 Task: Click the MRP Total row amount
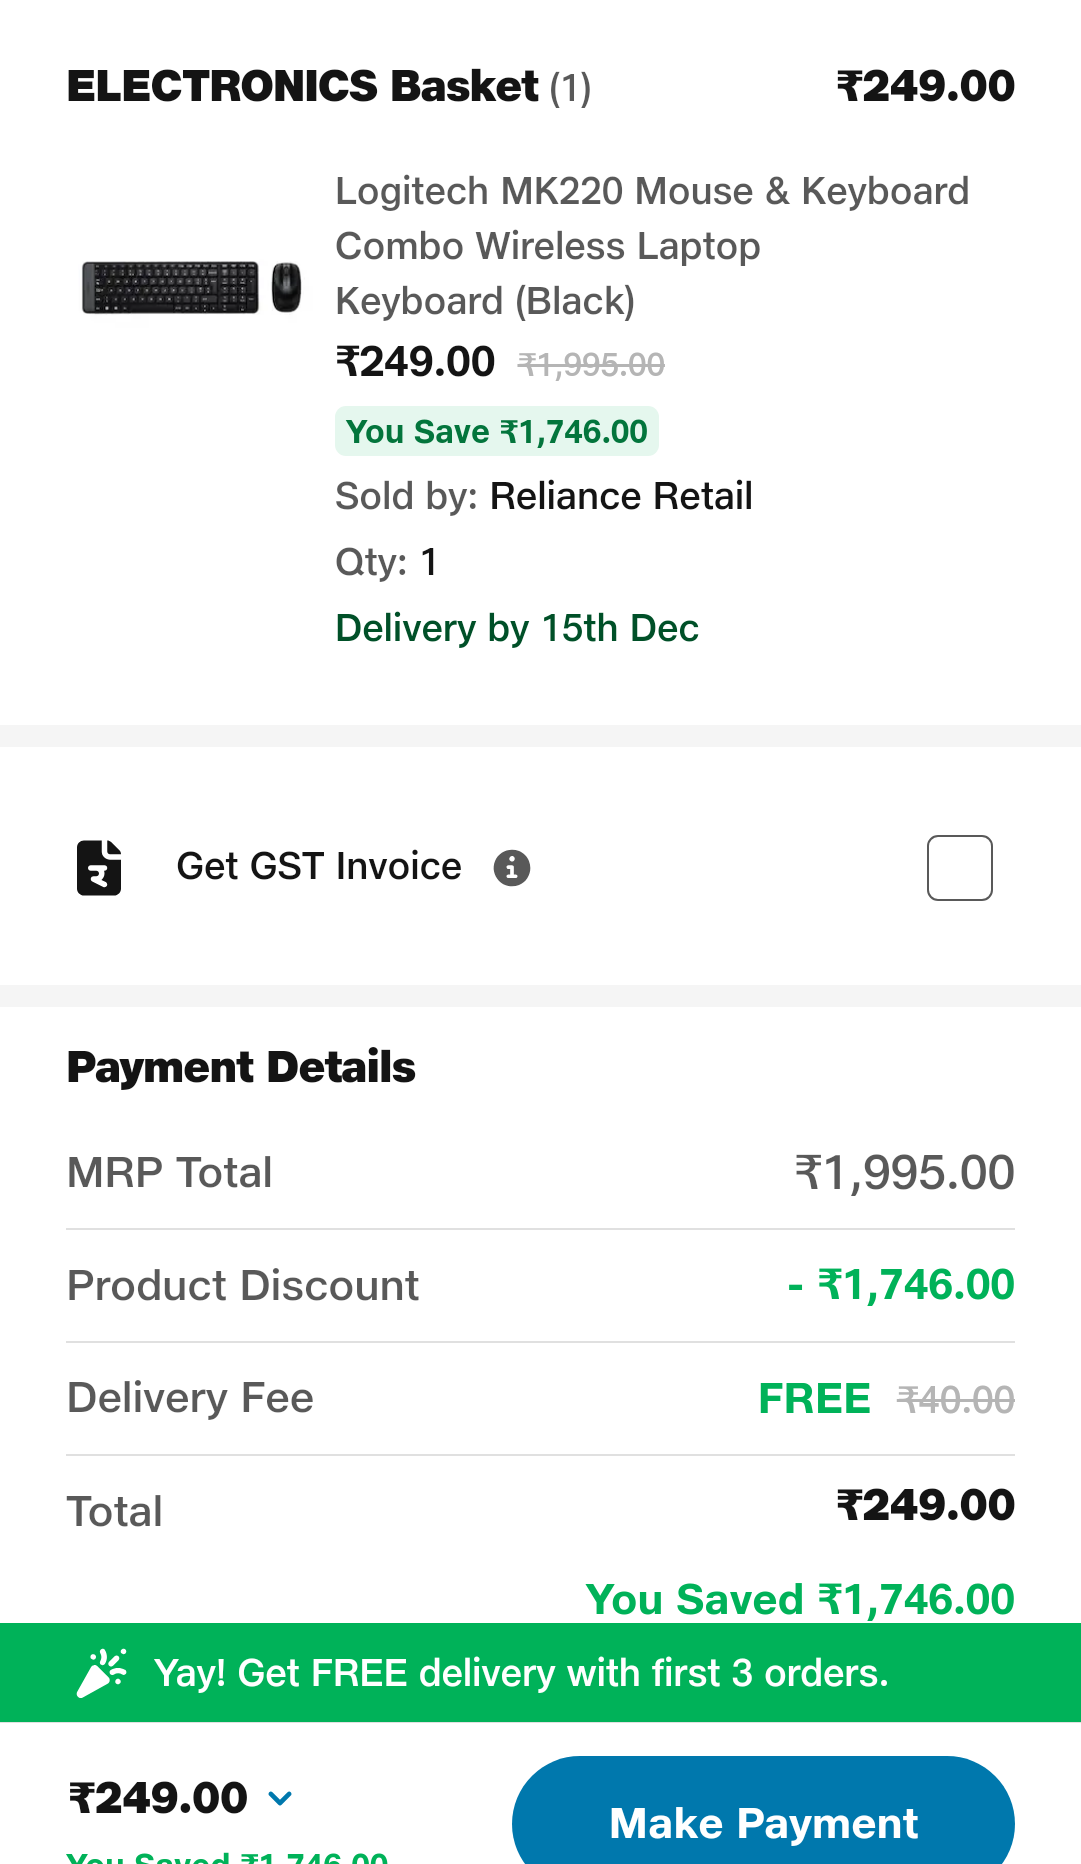(904, 1172)
